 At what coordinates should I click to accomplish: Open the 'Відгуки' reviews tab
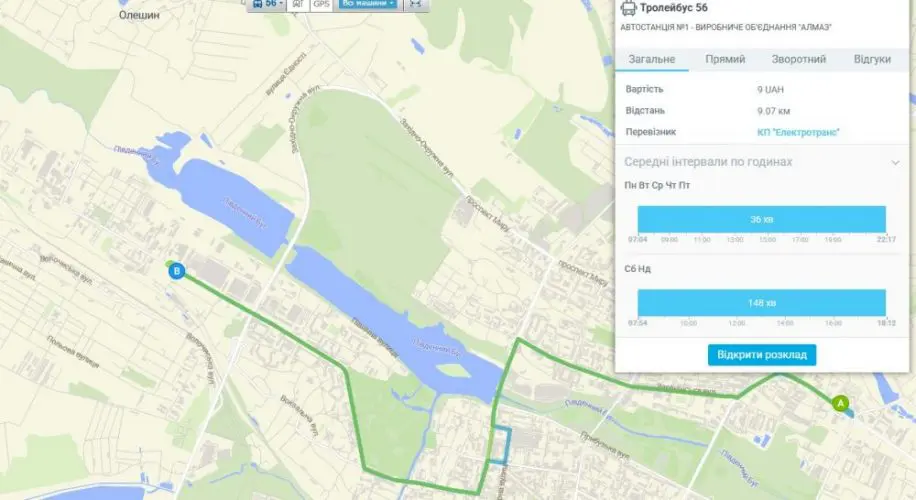coord(872,60)
